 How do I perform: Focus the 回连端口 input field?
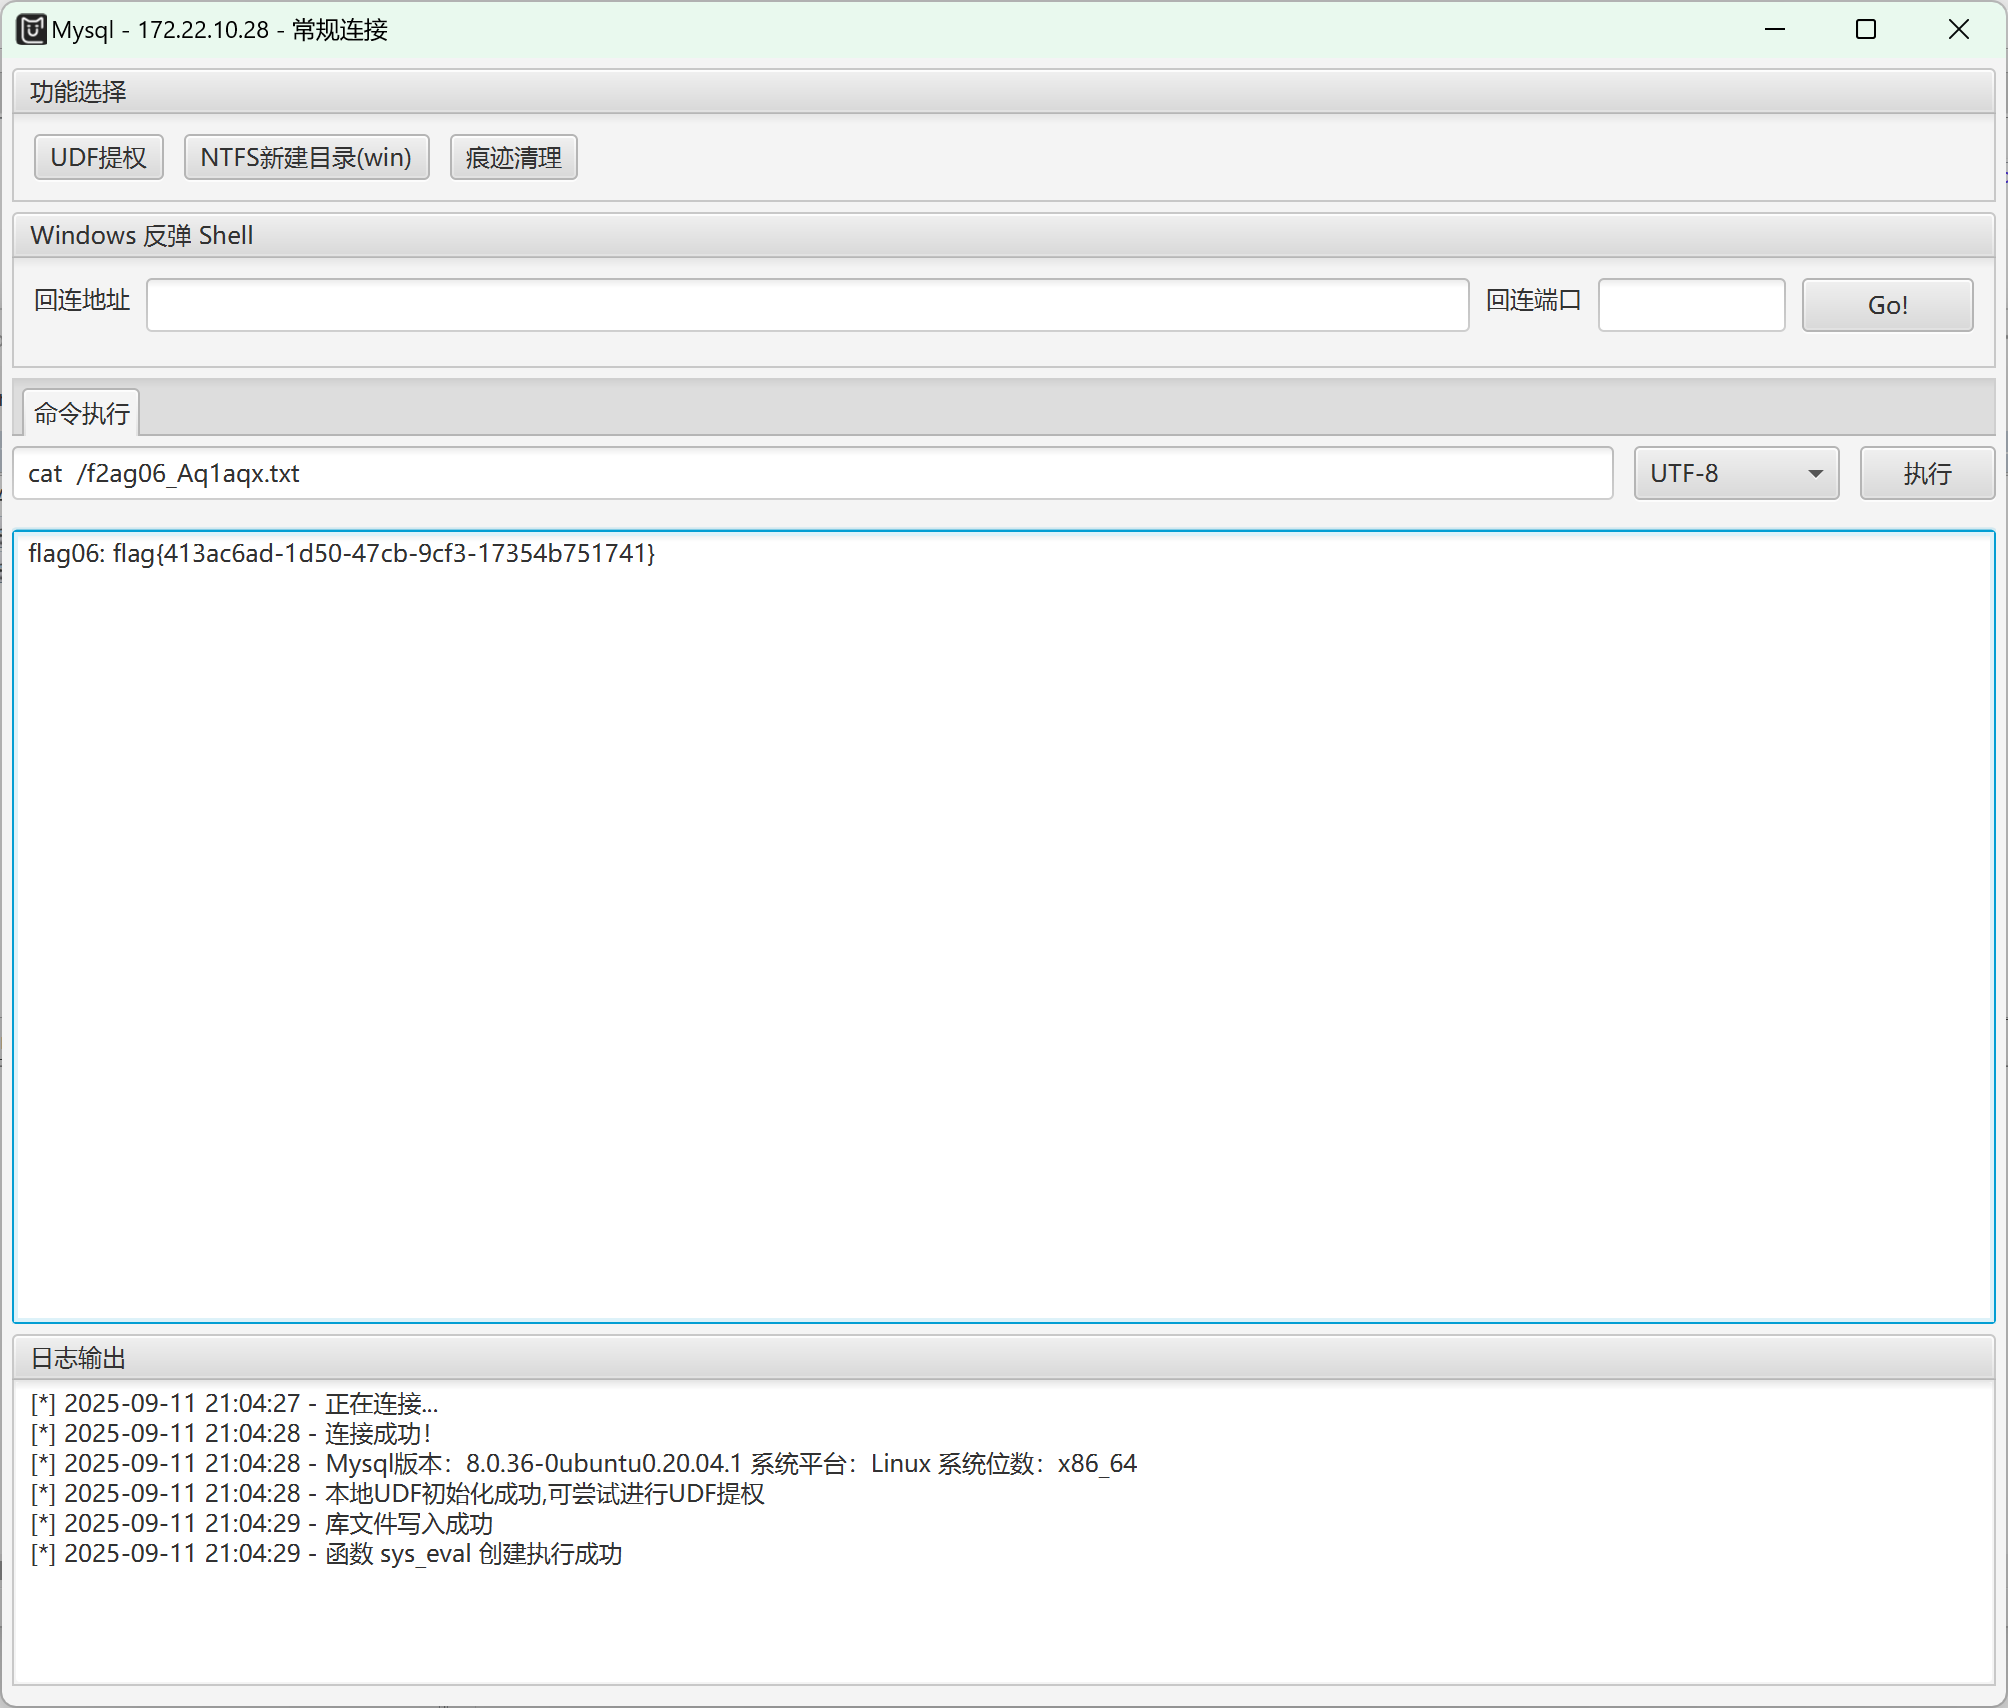pyautogui.click(x=1690, y=305)
